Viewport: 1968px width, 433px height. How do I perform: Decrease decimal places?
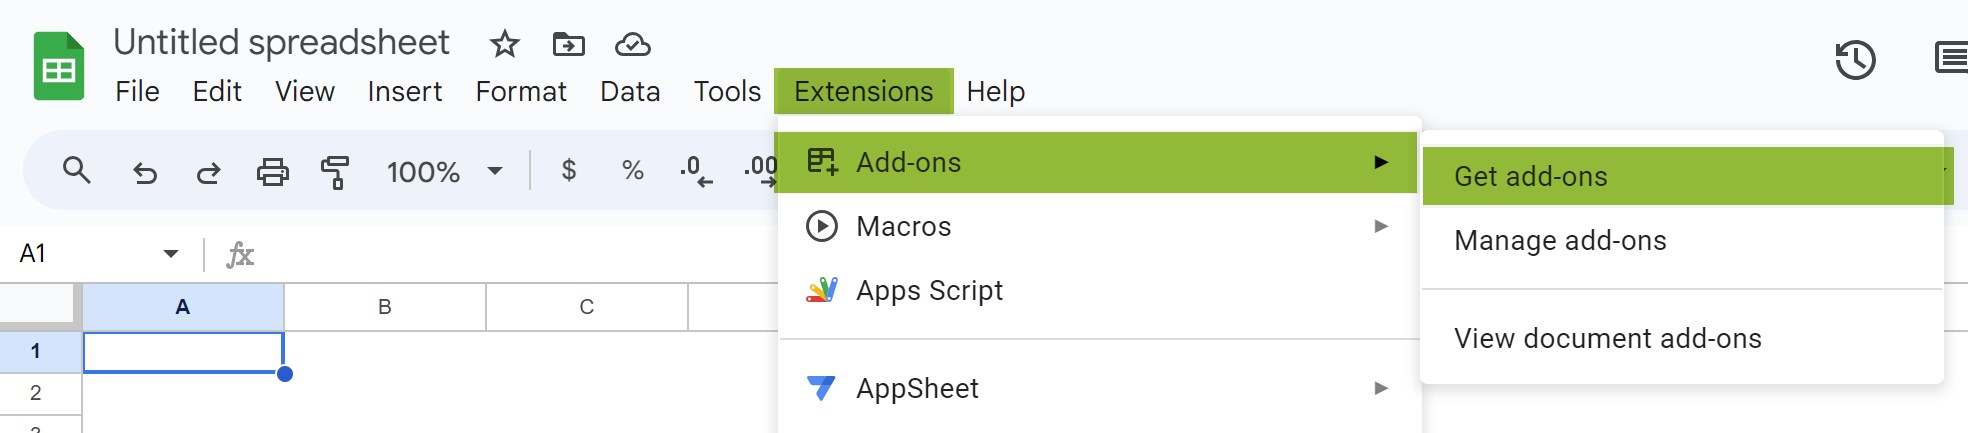[x=696, y=172]
